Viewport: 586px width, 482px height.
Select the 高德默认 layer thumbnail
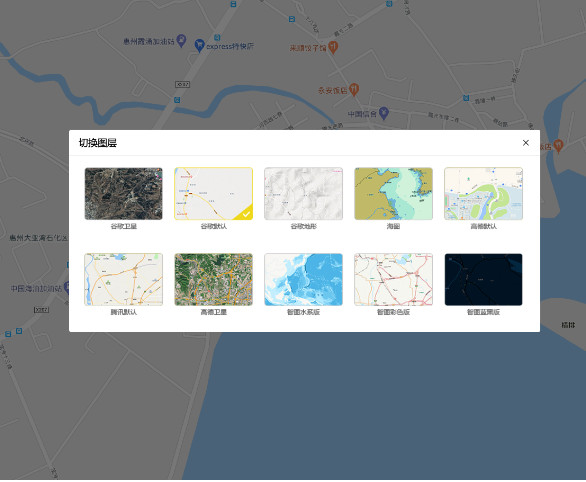tap(484, 194)
